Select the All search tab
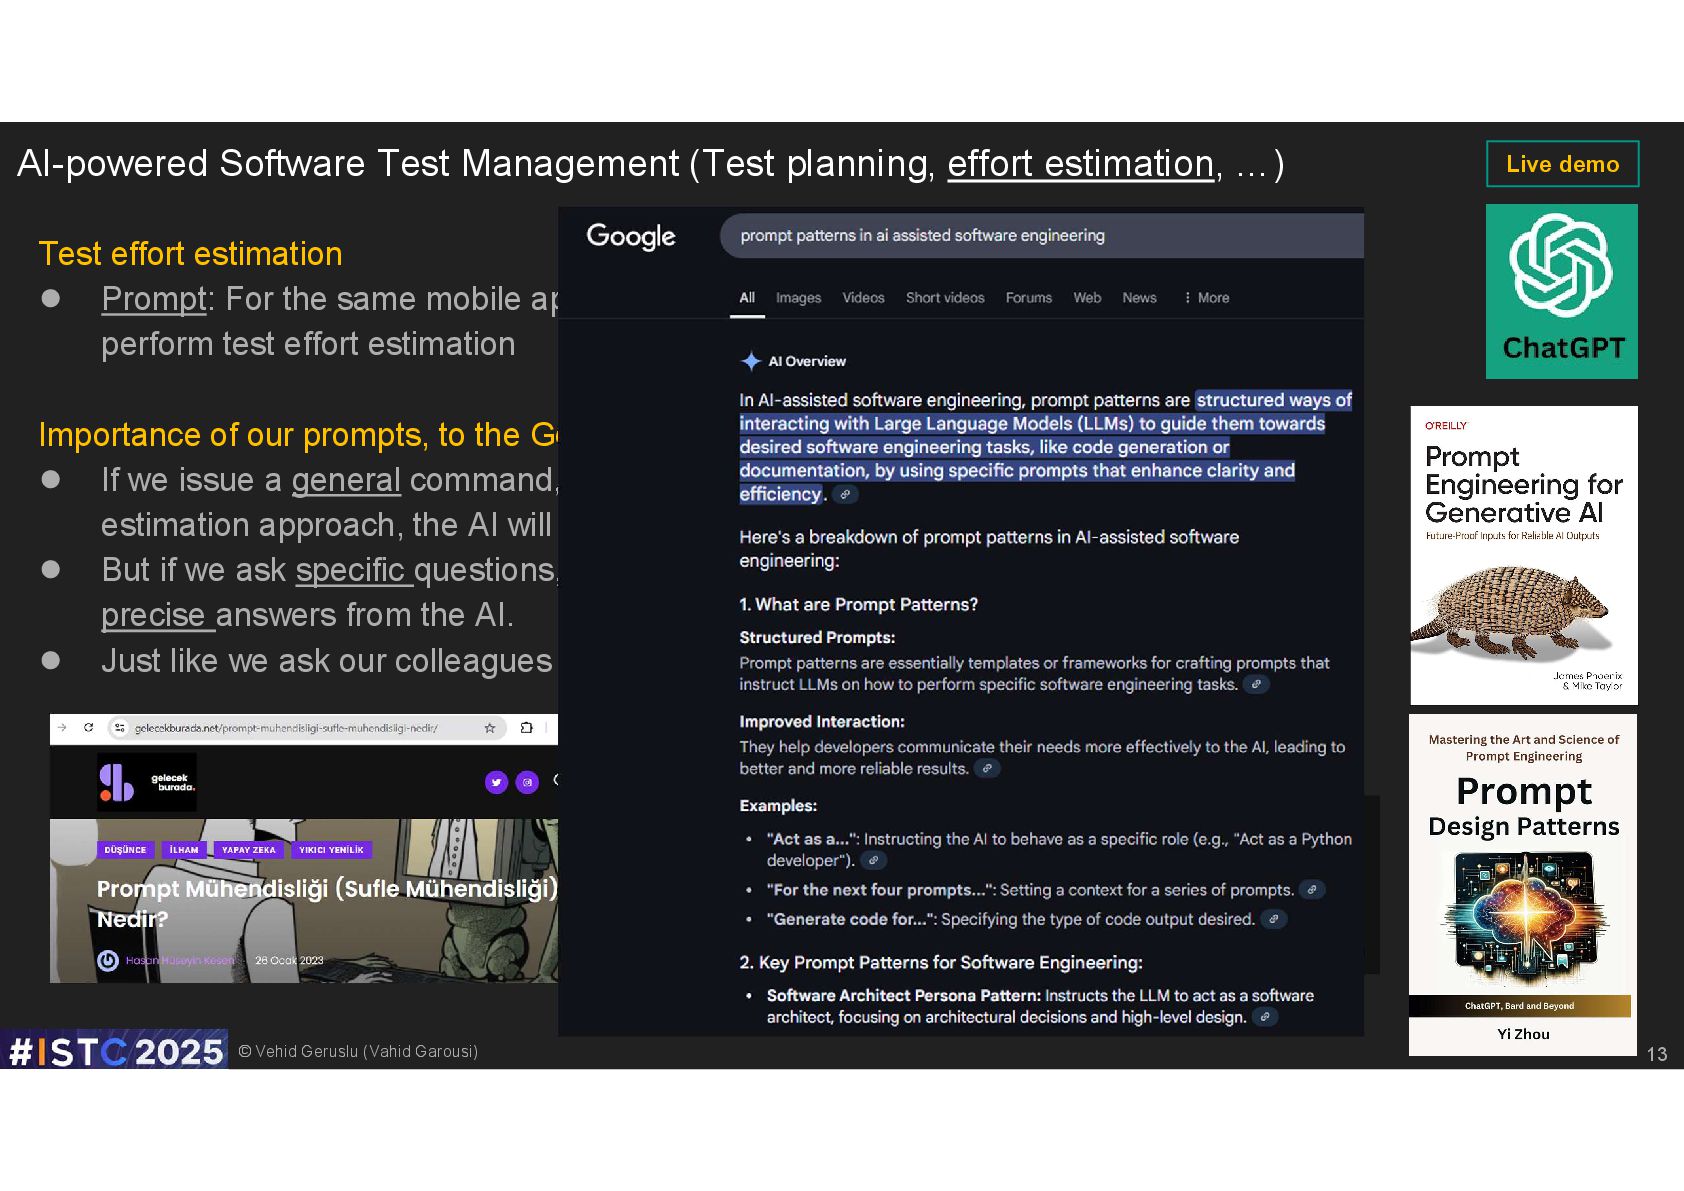The width and height of the screenshot is (1684, 1191). click(x=747, y=298)
